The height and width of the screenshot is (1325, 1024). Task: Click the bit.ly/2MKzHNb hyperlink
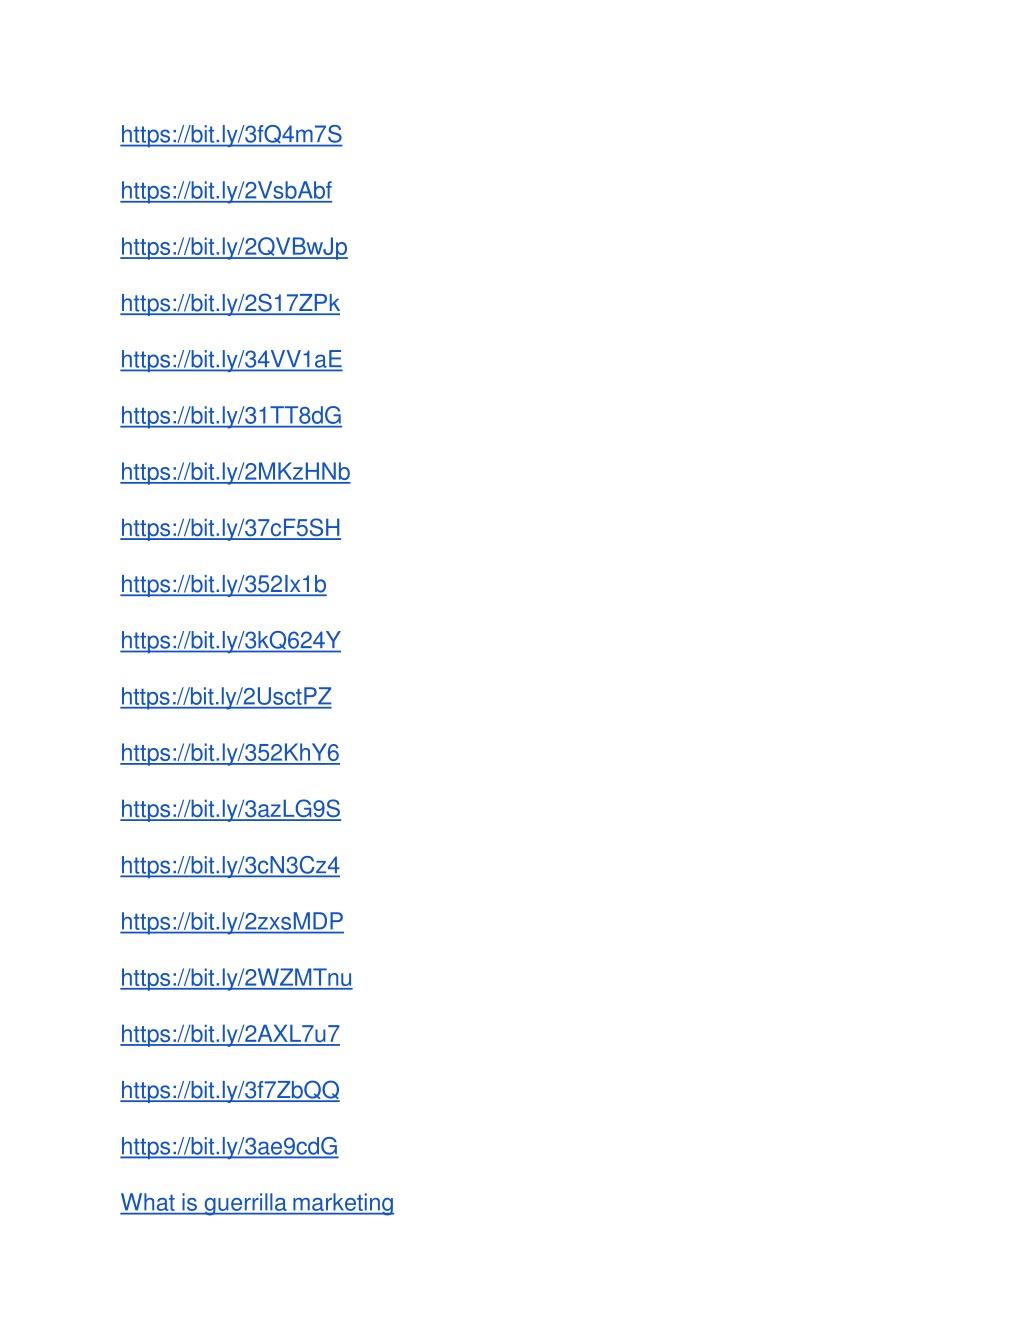coord(235,472)
